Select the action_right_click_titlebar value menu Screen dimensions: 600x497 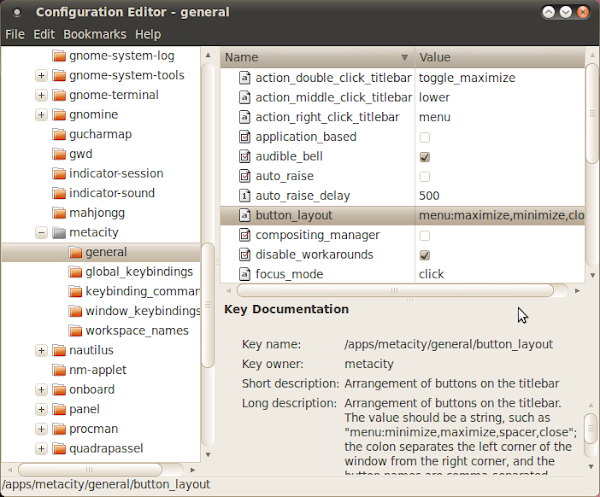pos(434,117)
